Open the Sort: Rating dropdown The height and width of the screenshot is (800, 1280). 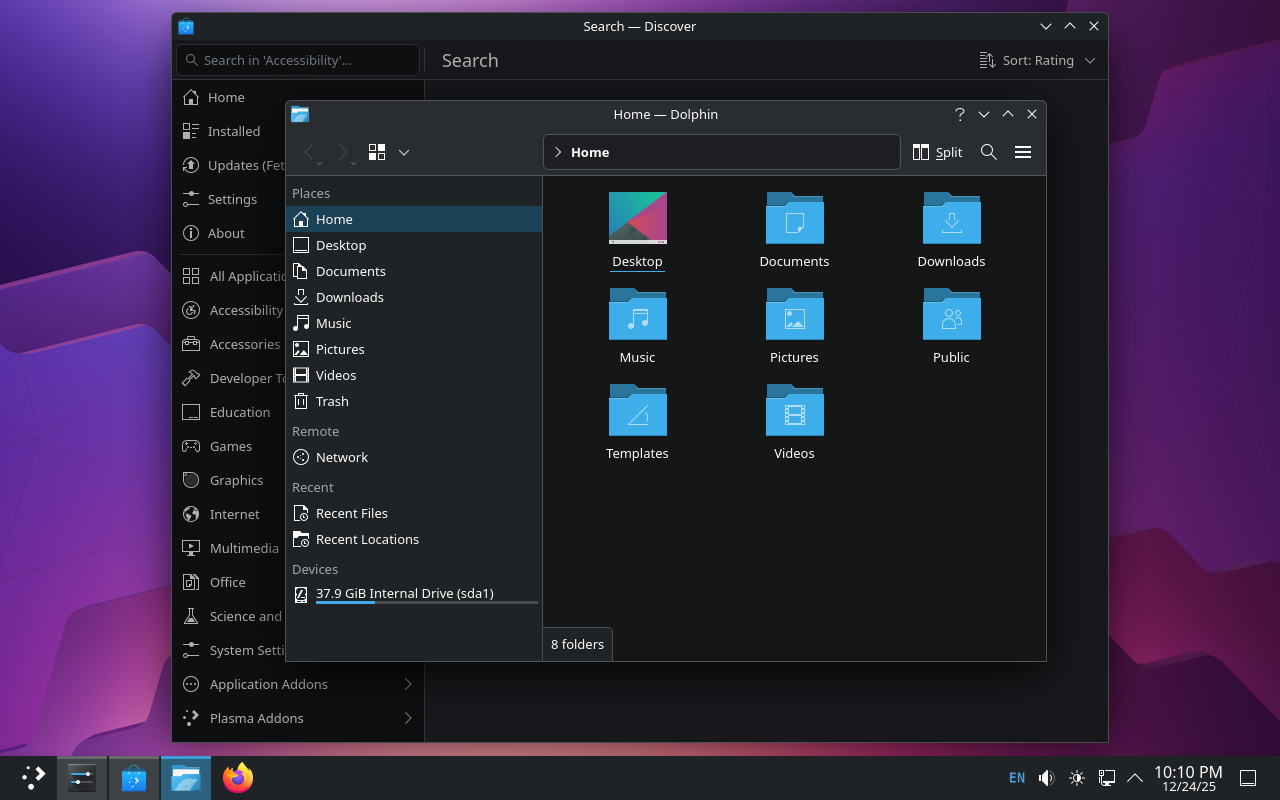click(1038, 60)
